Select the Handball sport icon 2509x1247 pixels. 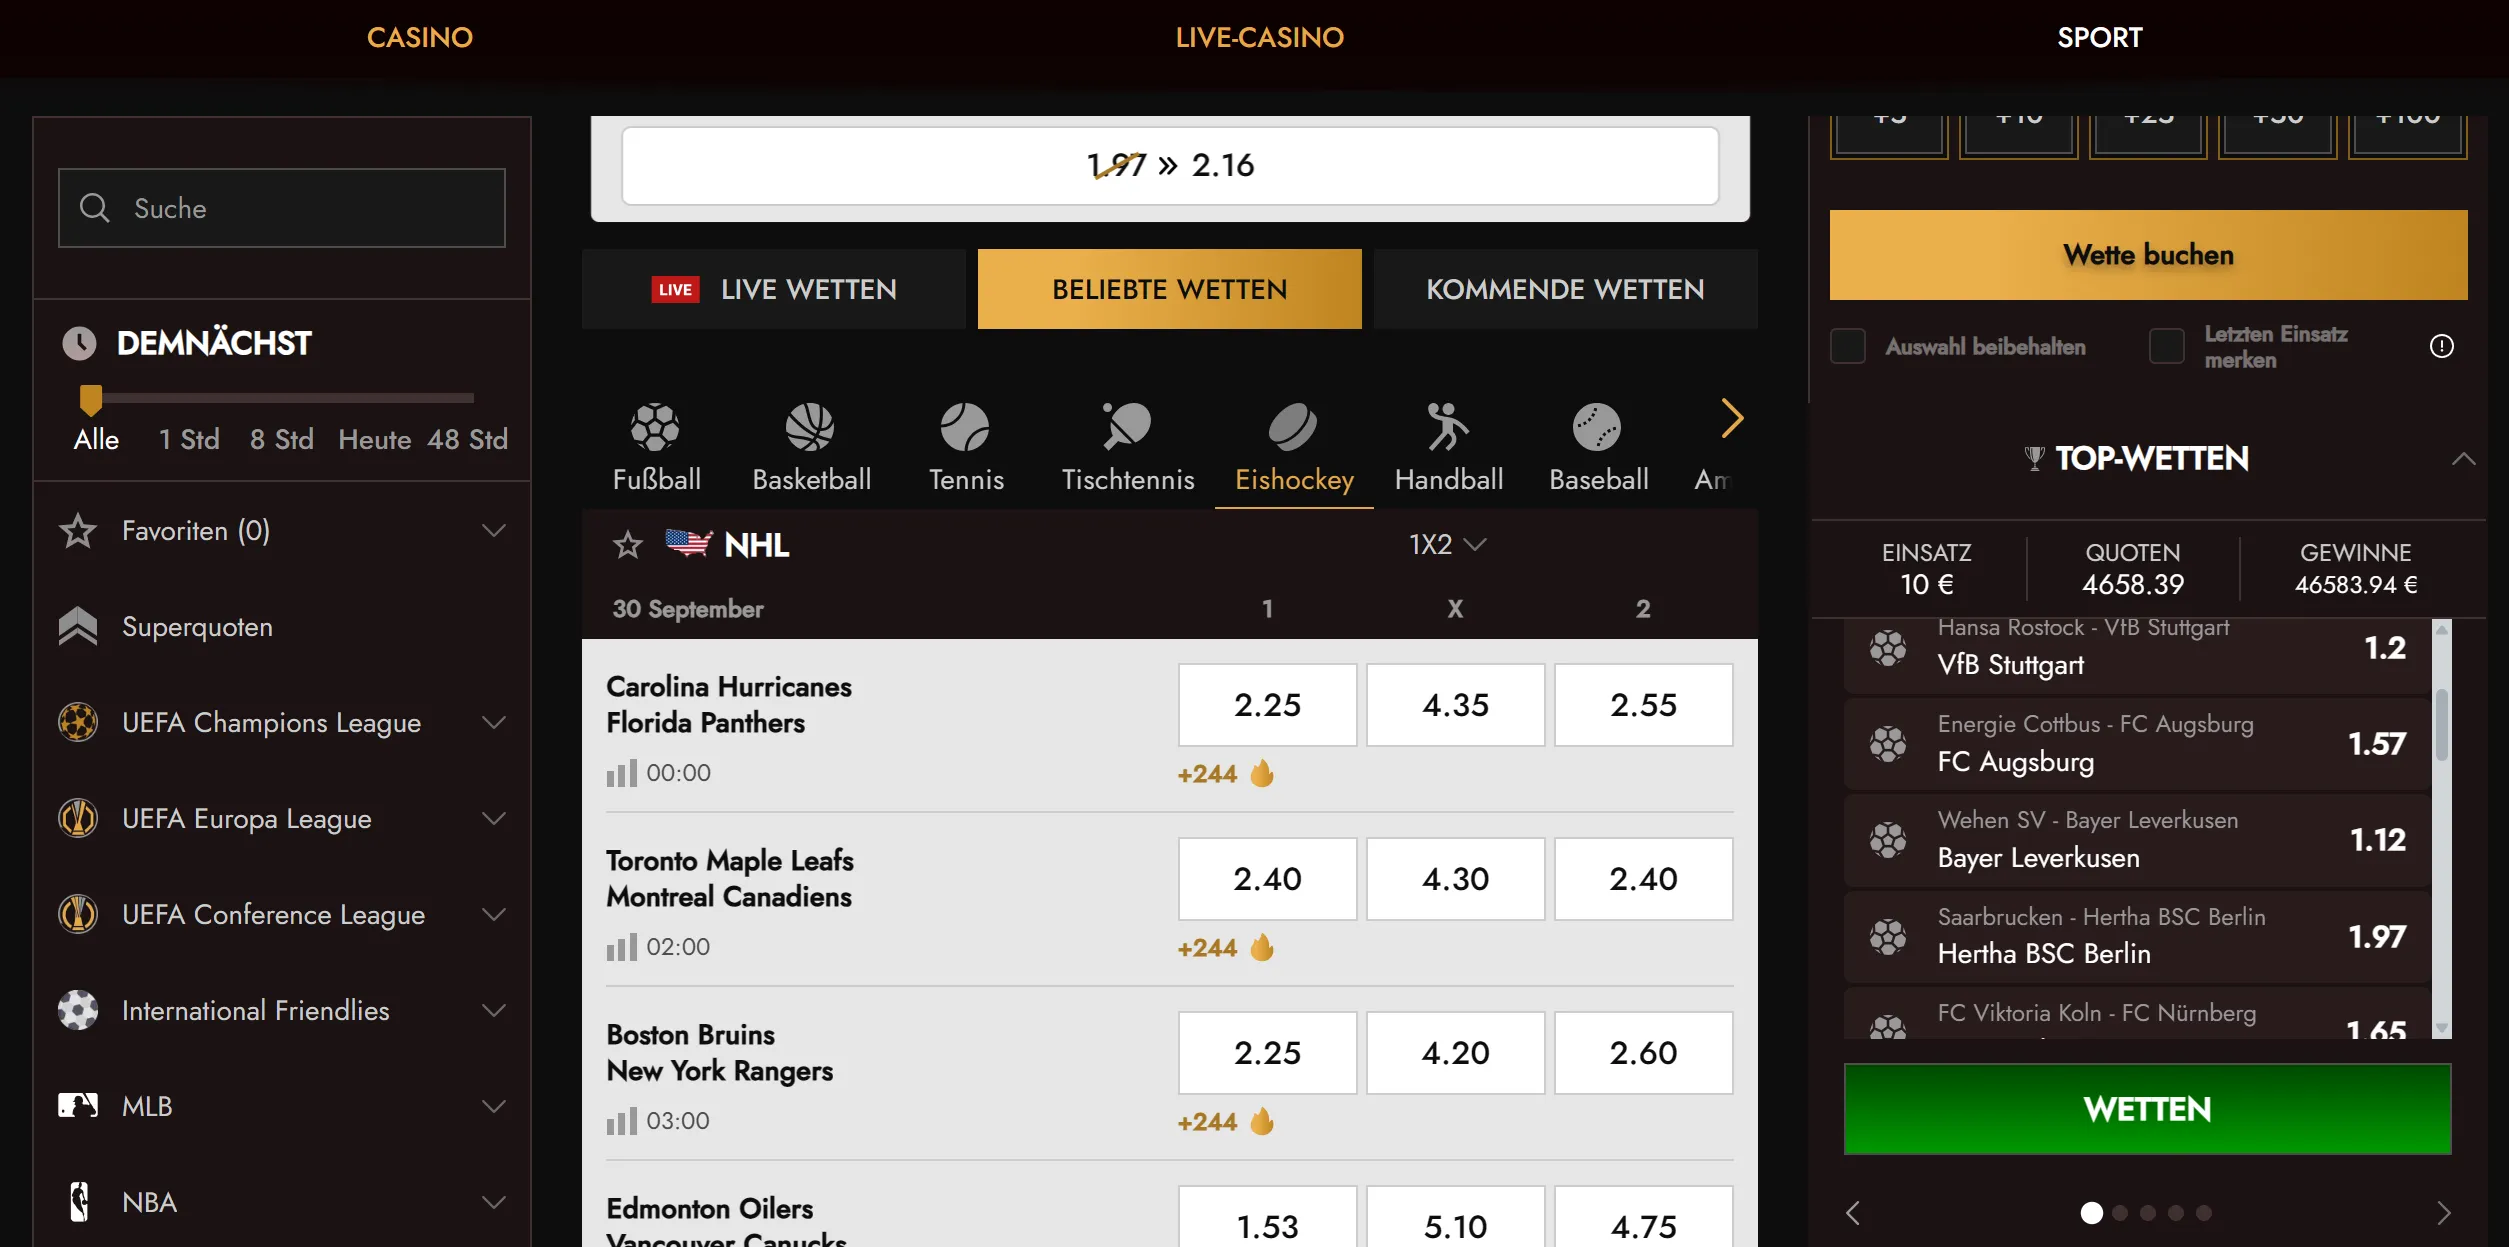[1448, 428]
